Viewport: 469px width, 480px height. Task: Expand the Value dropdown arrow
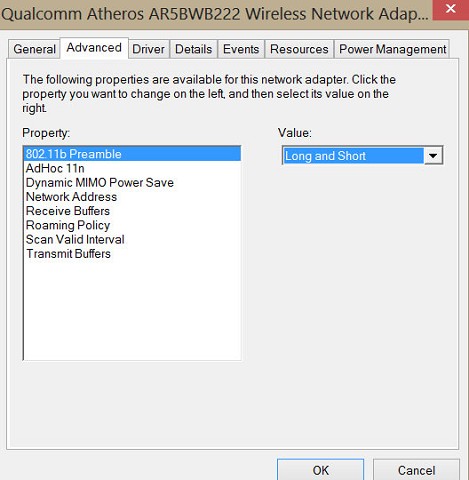[x=433, y=156]
